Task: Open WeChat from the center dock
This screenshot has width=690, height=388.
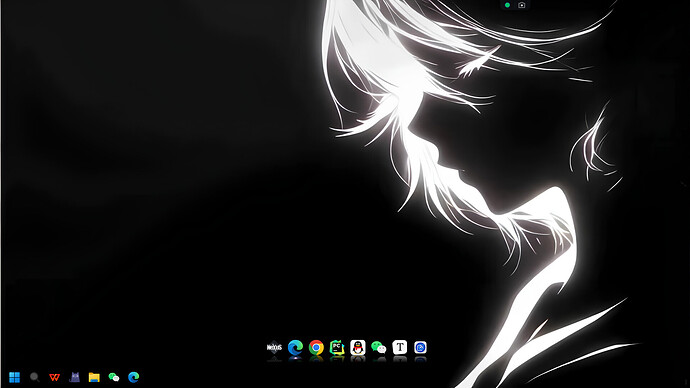Action: click(x=378, y=348)
